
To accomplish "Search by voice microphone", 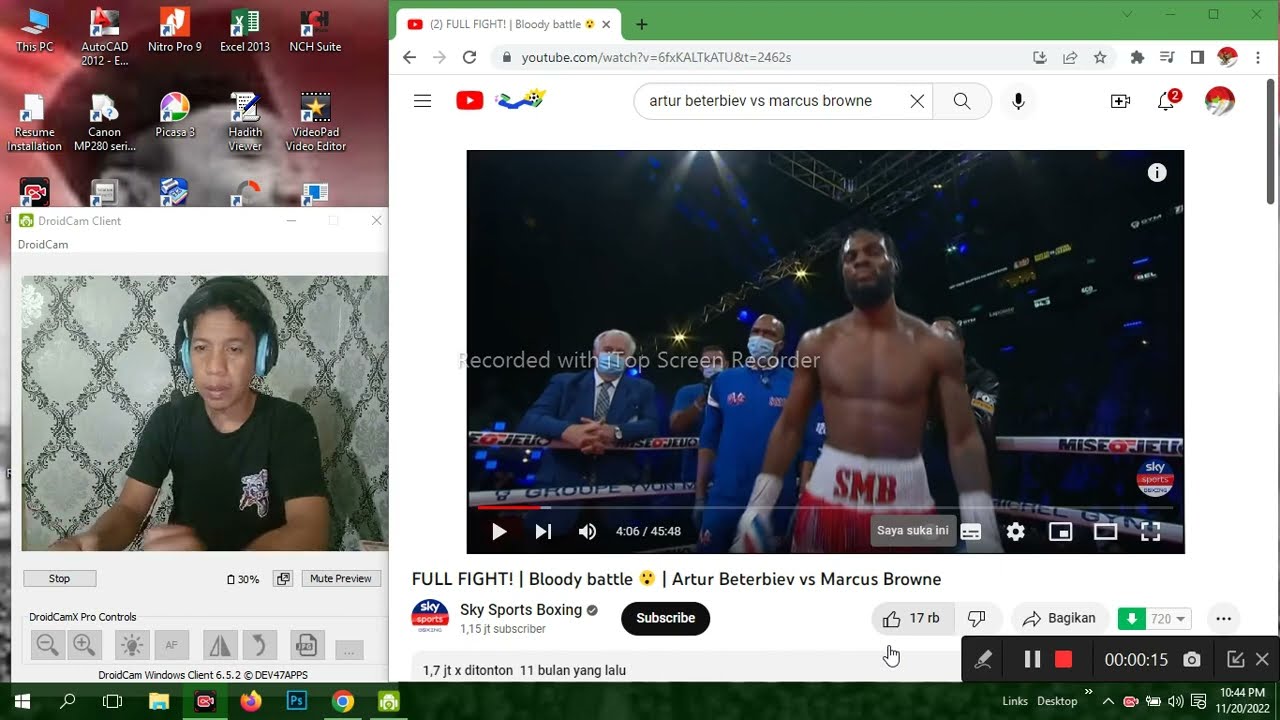I will [x=1018, y=101].
